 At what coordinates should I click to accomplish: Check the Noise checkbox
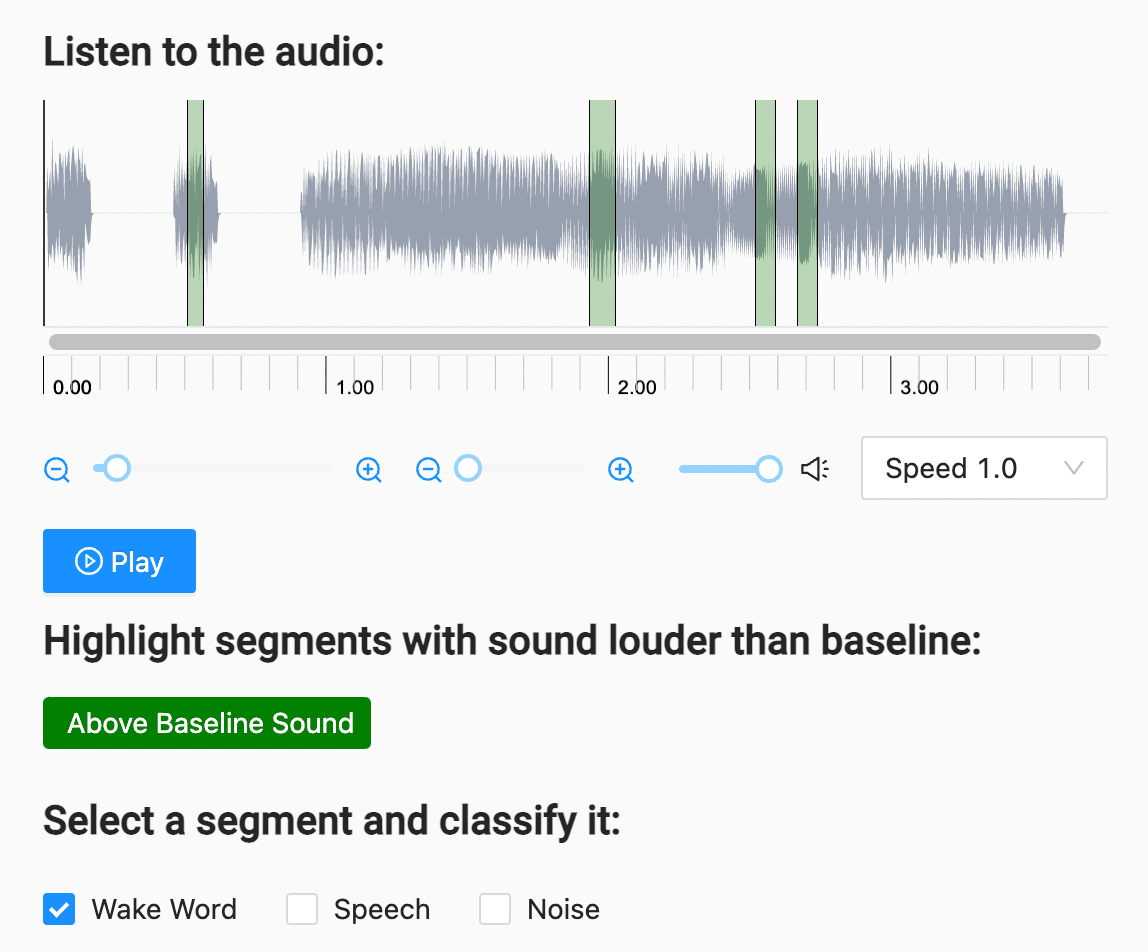pos(495,909)
